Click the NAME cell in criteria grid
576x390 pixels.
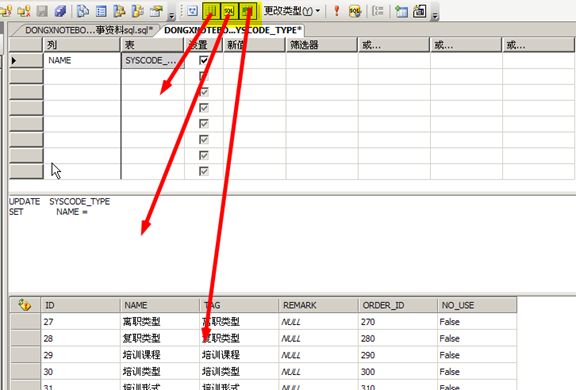click(x=82, y=60)
